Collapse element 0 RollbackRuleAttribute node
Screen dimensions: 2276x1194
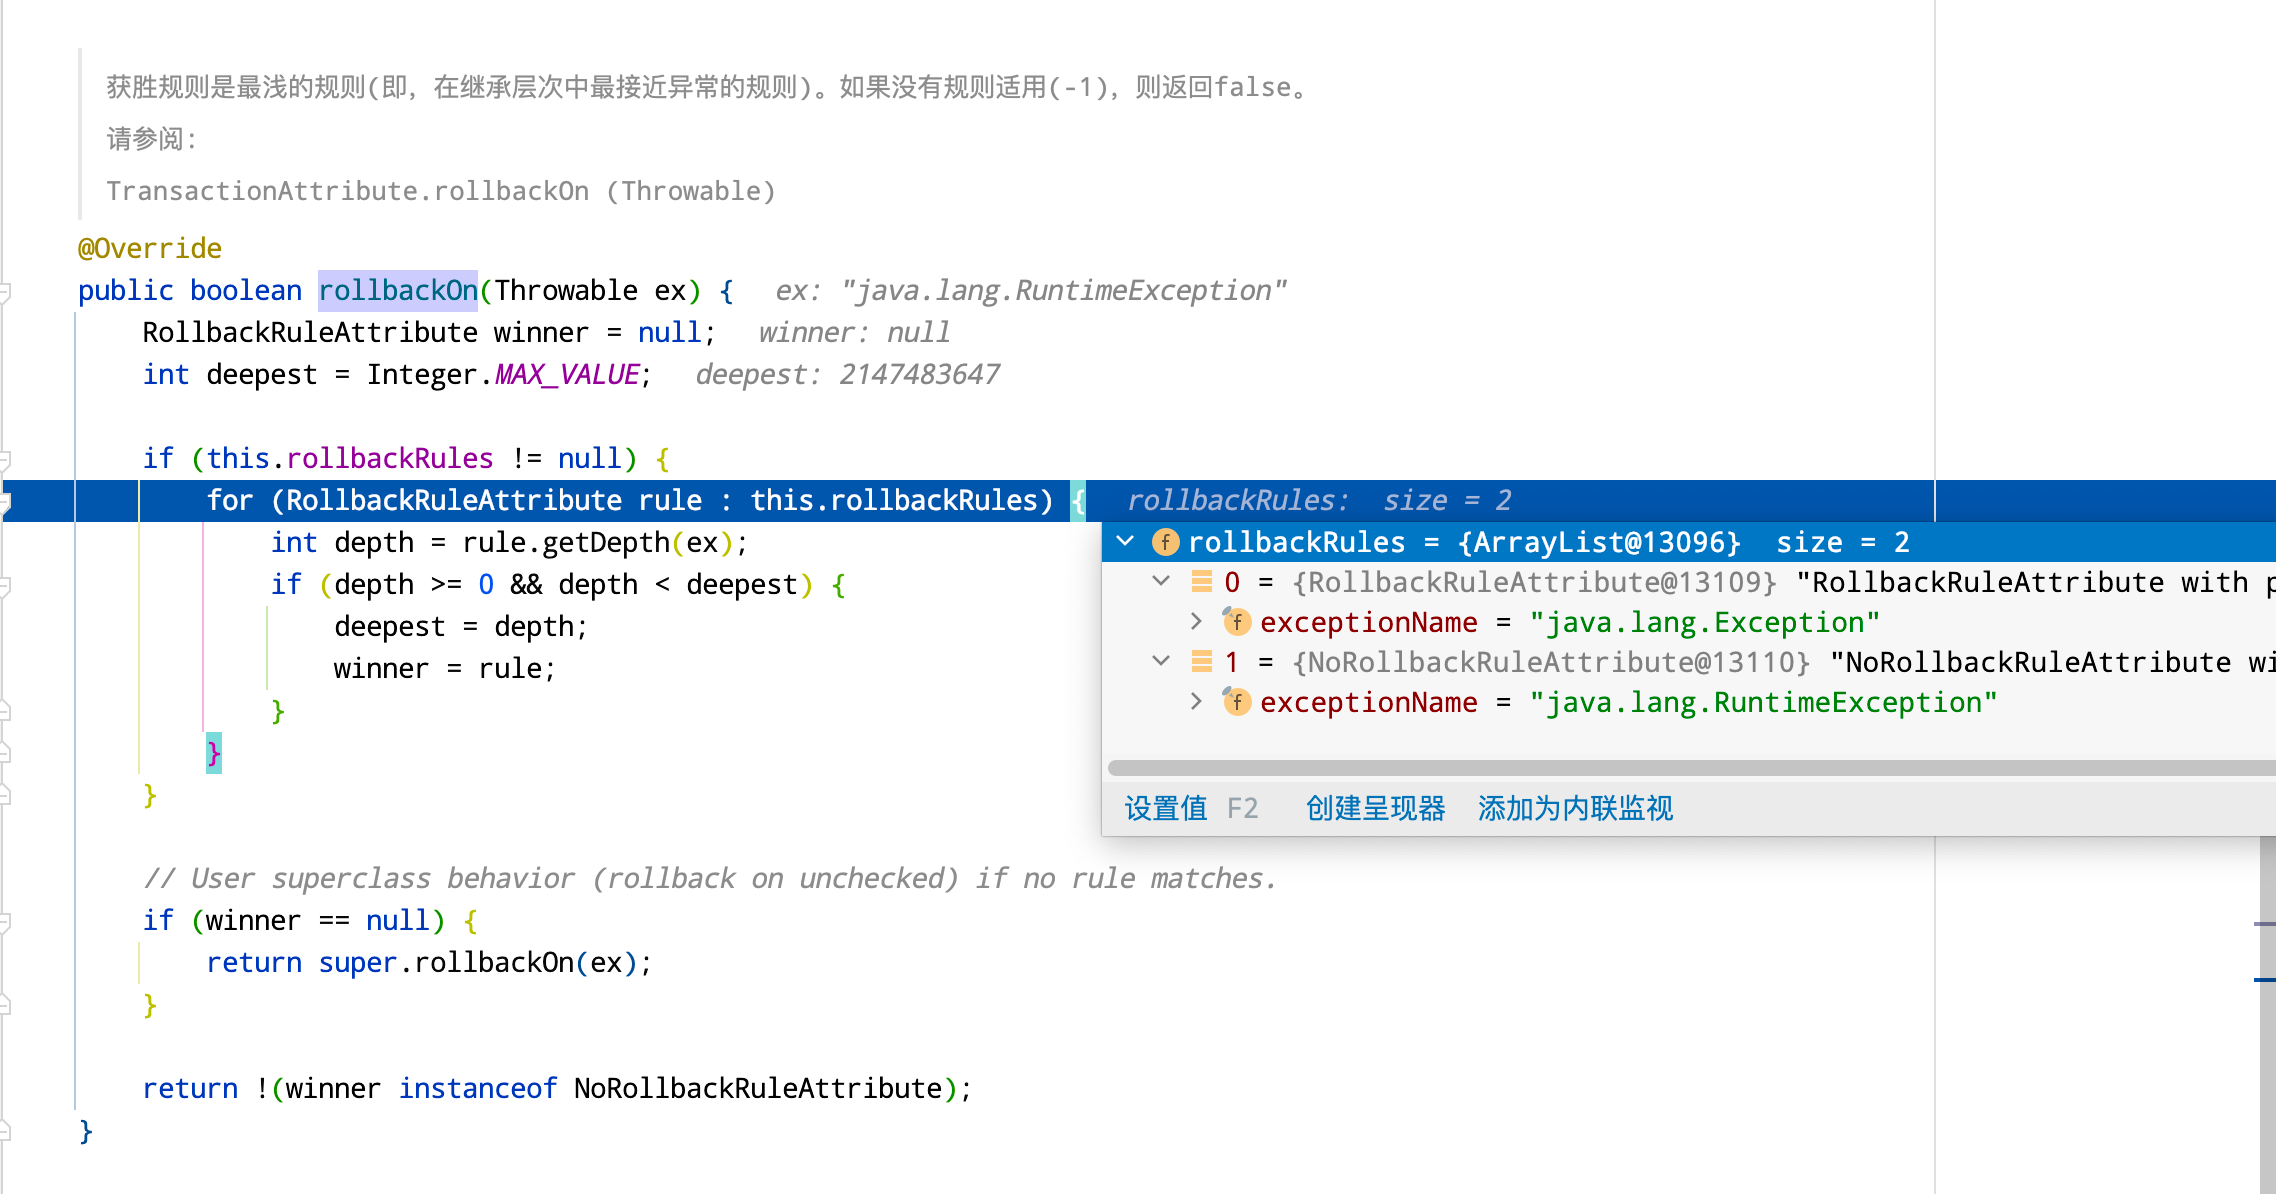pos(1161,582)
